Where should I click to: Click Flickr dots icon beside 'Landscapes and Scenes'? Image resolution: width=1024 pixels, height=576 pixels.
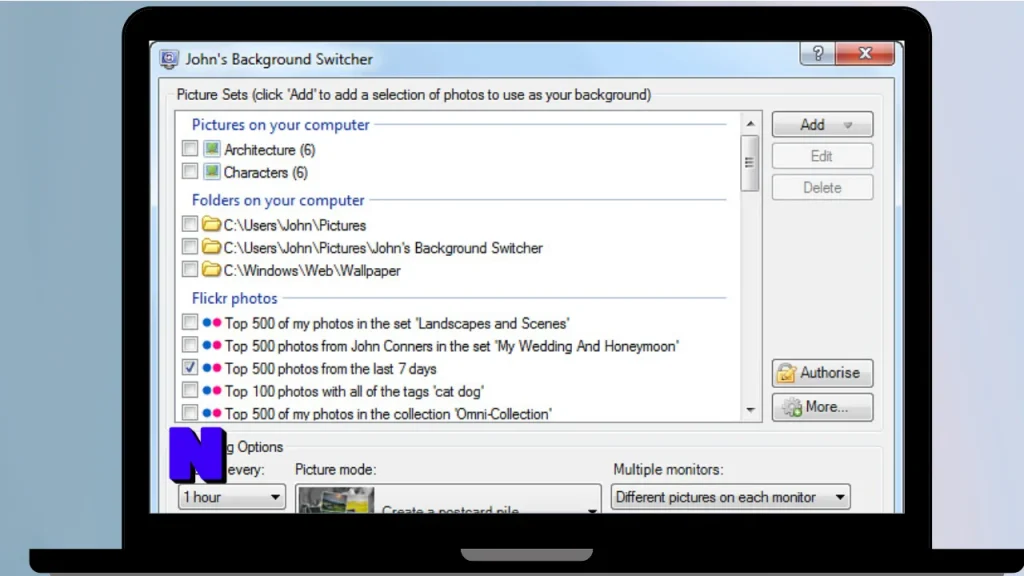tap(212, 323)
